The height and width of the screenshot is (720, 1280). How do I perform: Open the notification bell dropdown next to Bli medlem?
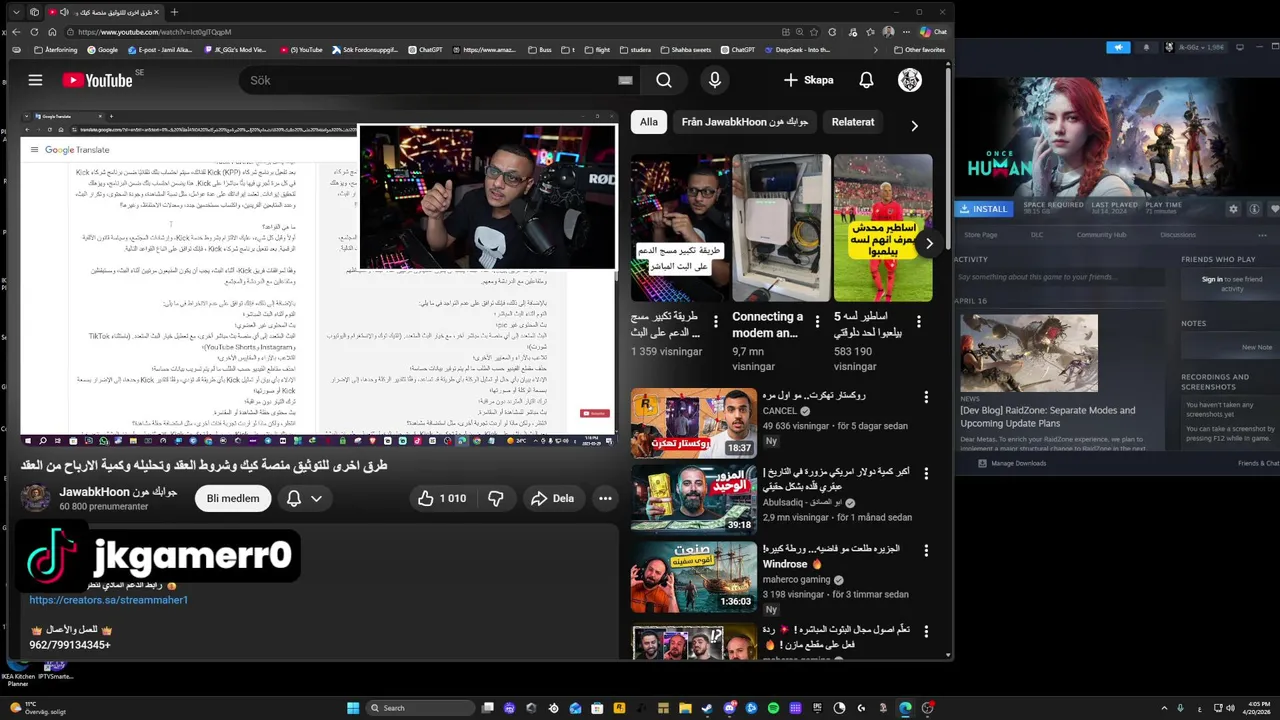(305, 498)
